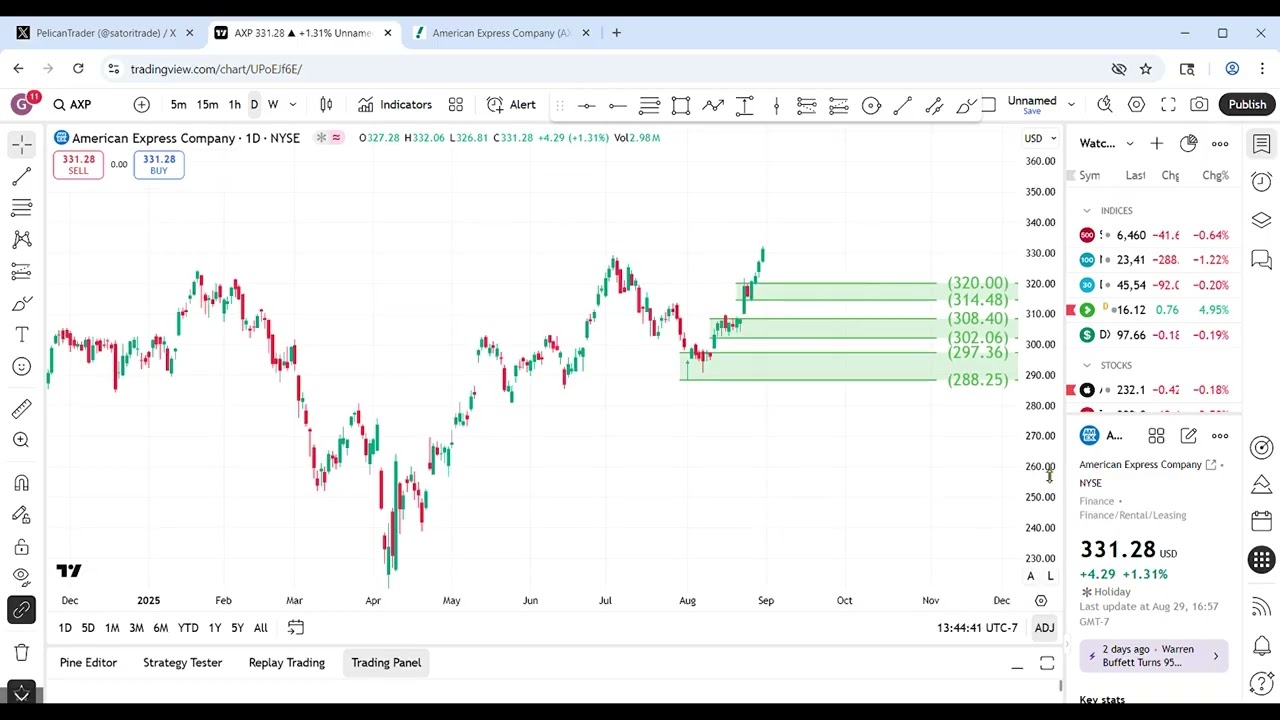This screenshot has width=1280, height=720.
Task: Open the Trading Panel tab
Action: point(386,663)
